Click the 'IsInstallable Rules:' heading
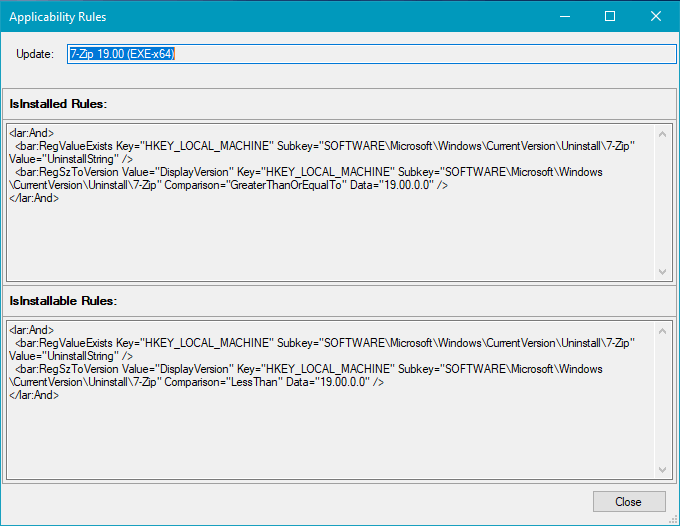 63,301
